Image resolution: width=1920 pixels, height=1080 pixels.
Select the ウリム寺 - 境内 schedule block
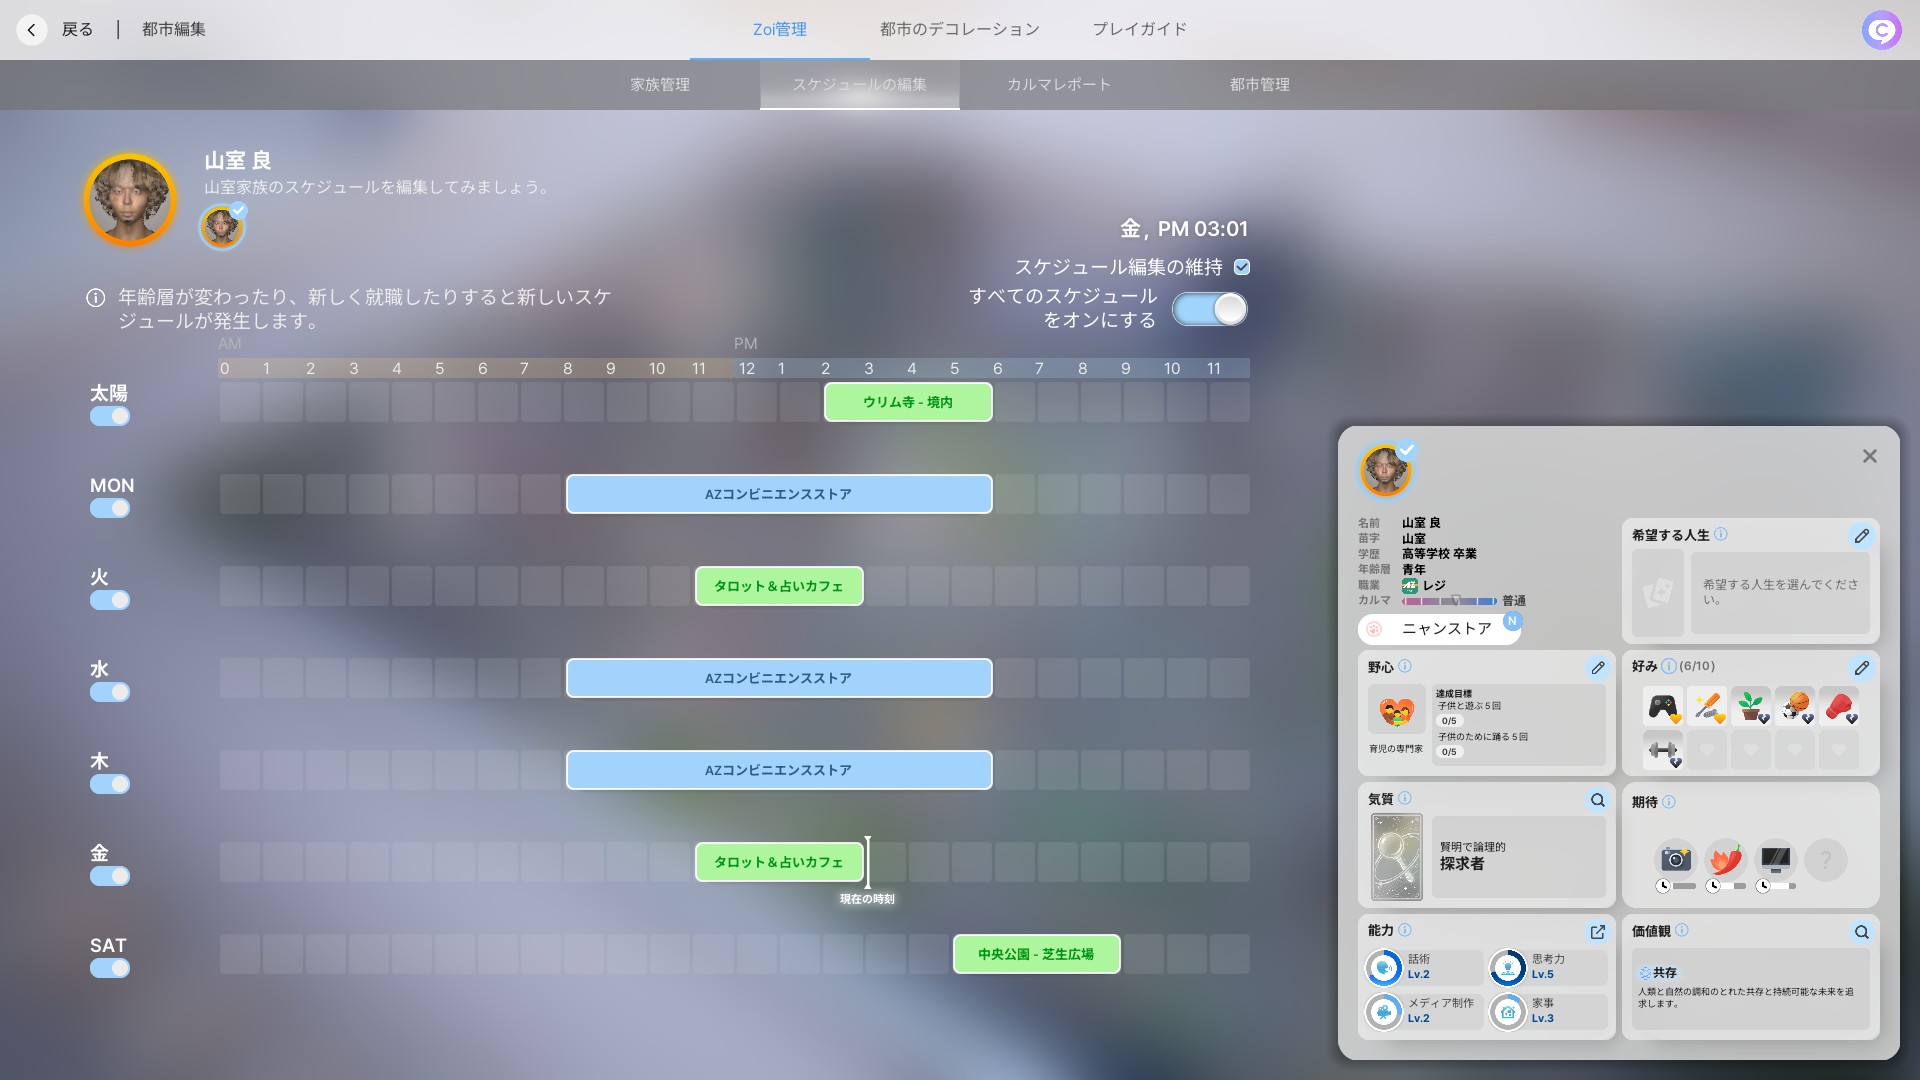point(908,402)
